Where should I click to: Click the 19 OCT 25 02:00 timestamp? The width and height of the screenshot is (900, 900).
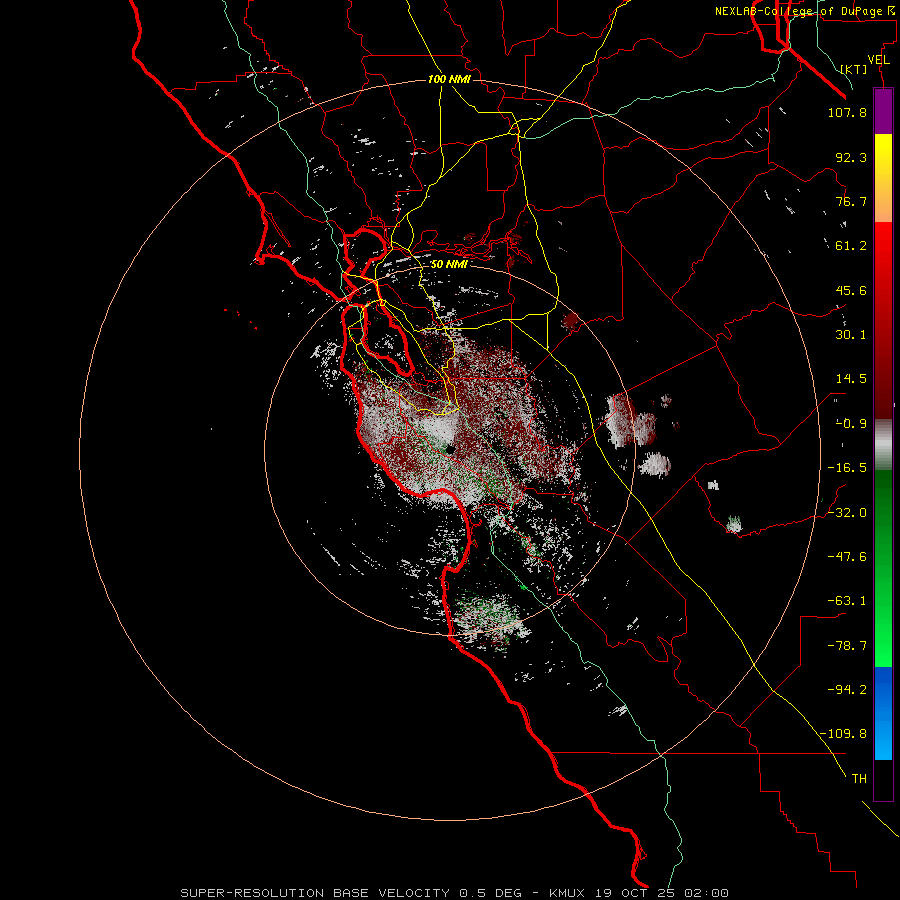click(x=662, y=893)
